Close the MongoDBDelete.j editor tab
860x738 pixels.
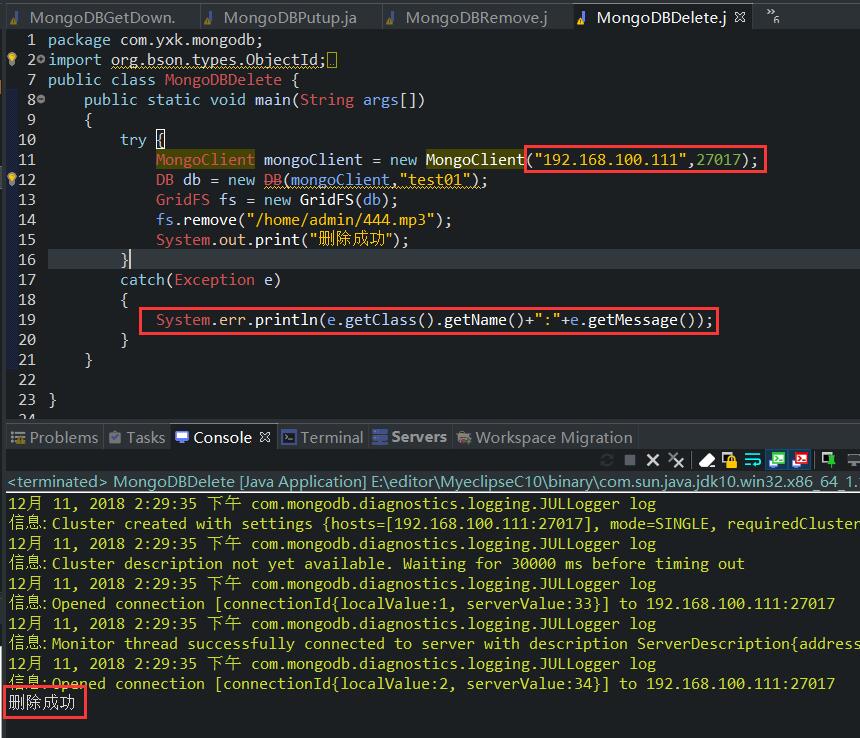click(740, 17)
